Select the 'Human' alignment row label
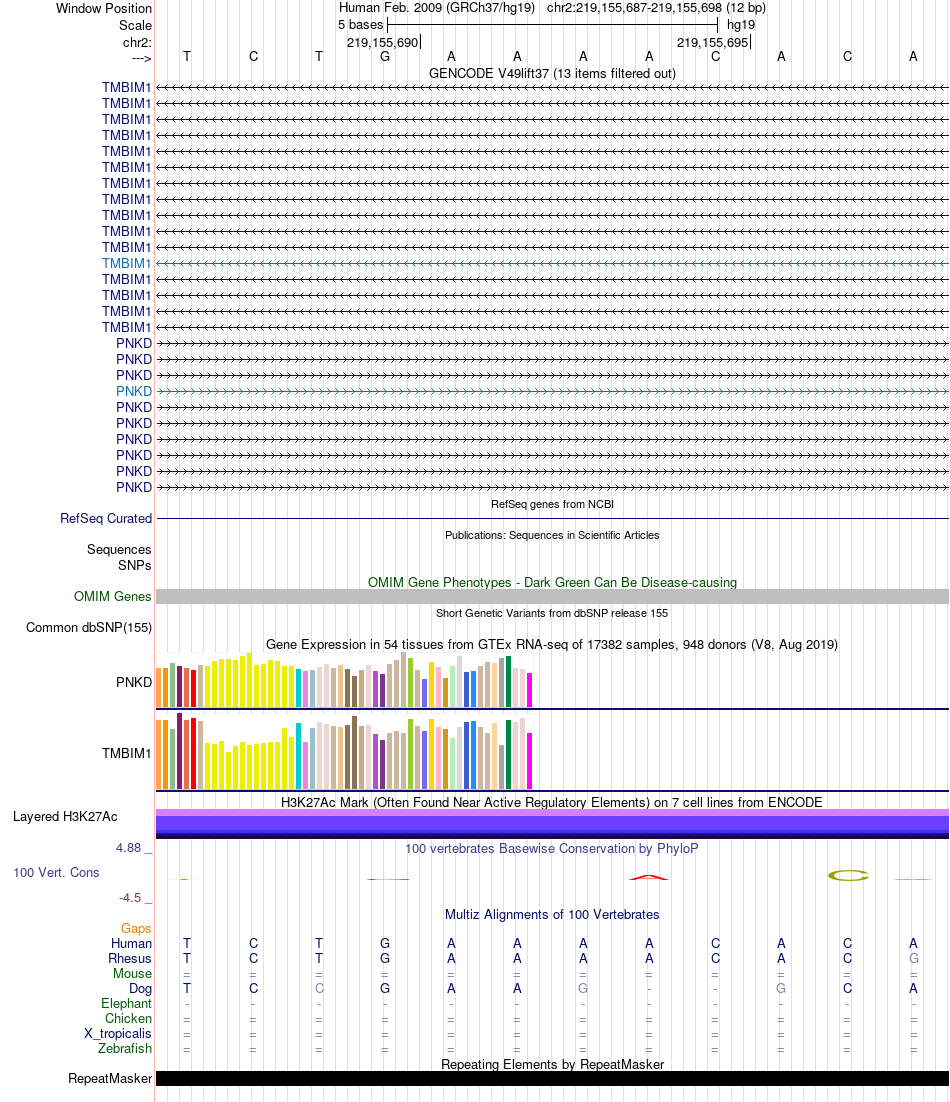The height and width of the screenshot is (1102, 950). (131, 944)
